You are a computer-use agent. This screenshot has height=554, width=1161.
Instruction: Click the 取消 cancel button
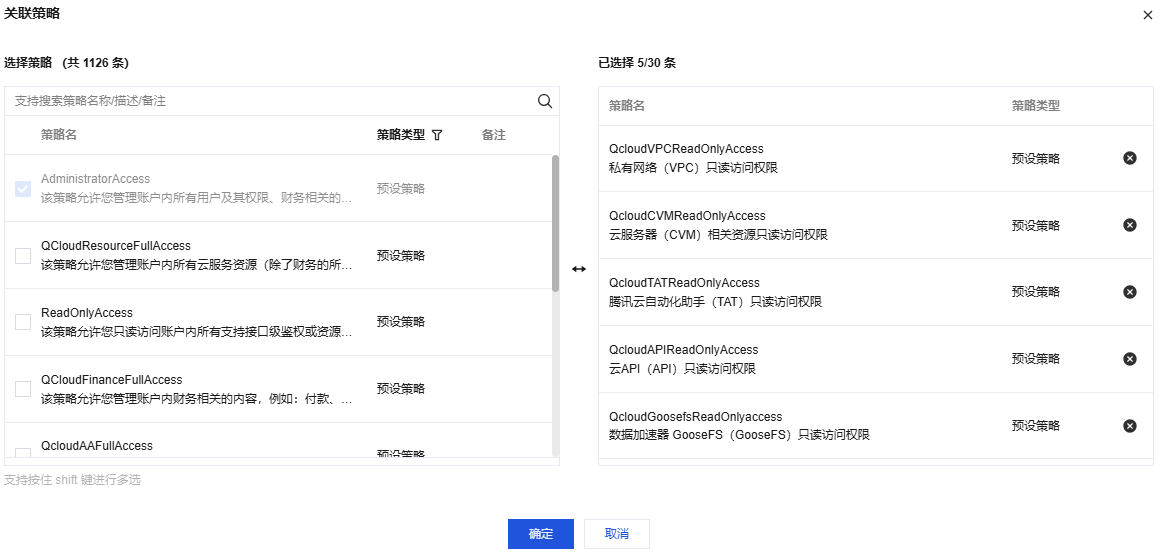pos(617,533)
